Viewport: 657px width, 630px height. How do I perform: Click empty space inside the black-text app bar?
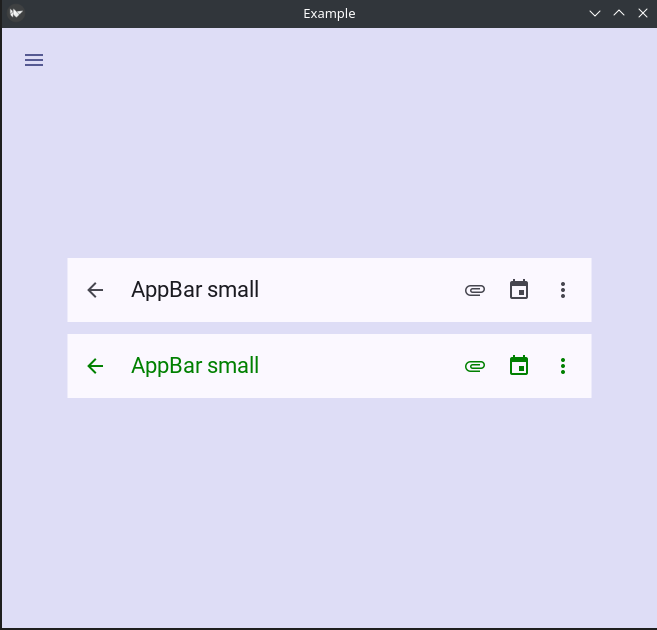360,290
